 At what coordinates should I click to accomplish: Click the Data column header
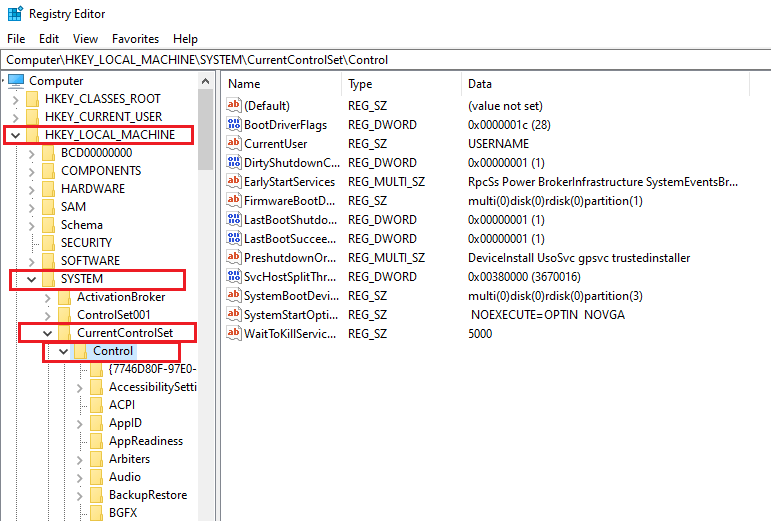coord(480,84)
